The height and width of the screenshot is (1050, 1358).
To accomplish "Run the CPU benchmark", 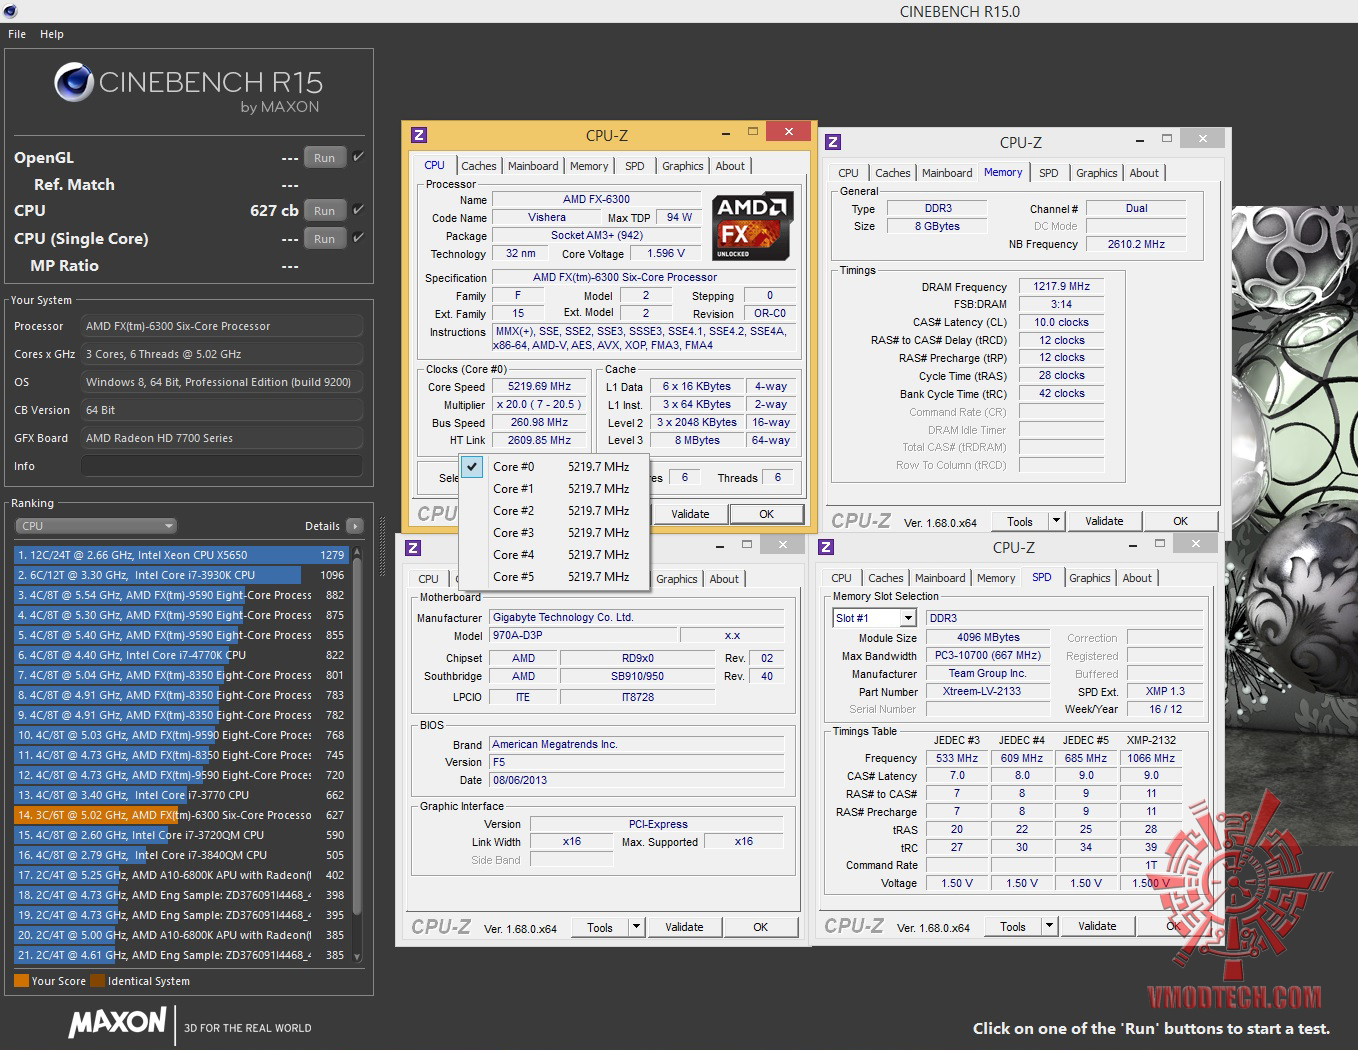I will [324, 210].
